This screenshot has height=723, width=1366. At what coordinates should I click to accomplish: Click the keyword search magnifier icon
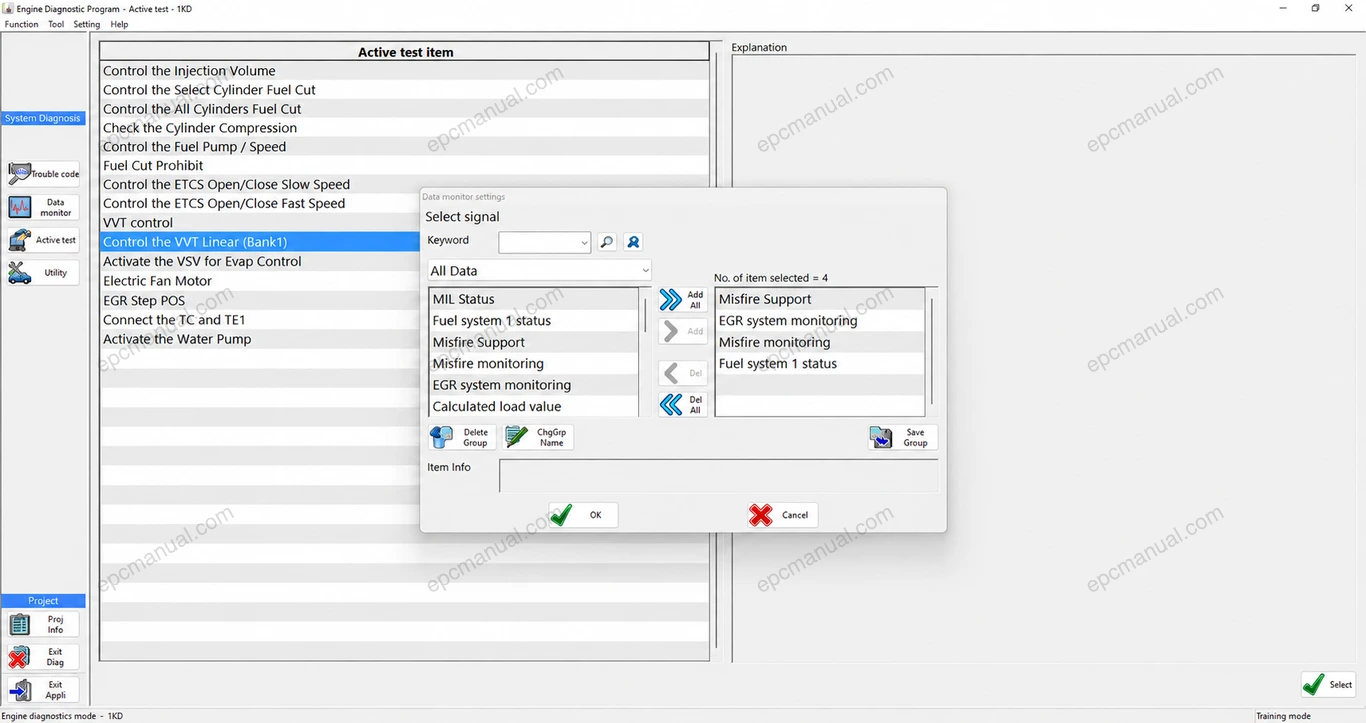[607, 242]
